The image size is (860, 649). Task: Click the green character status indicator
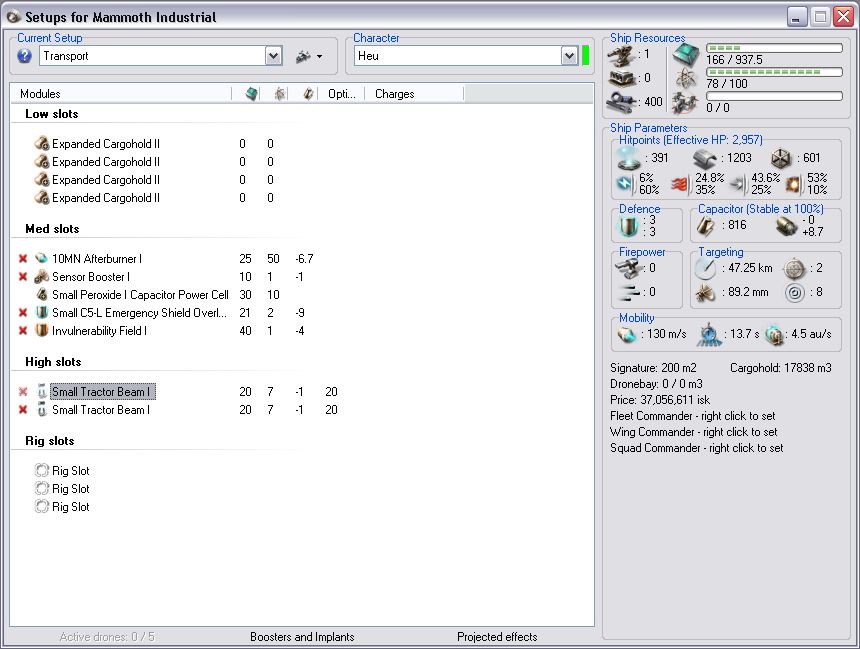585,56
